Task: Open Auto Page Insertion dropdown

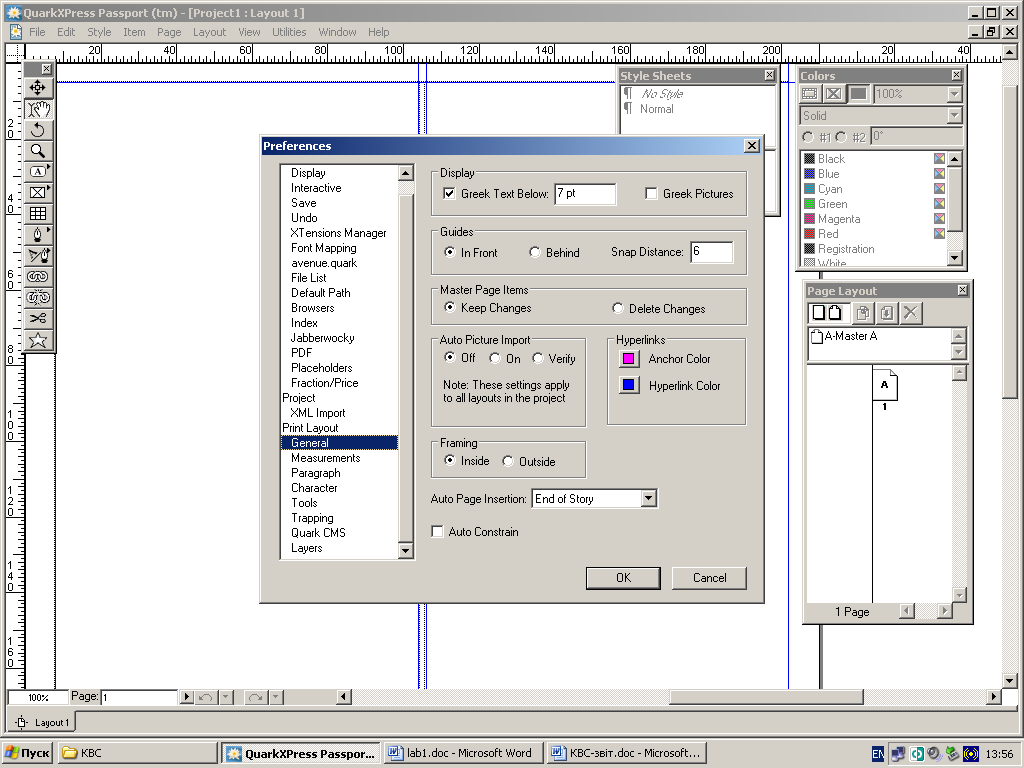Action: pos(648,498)
